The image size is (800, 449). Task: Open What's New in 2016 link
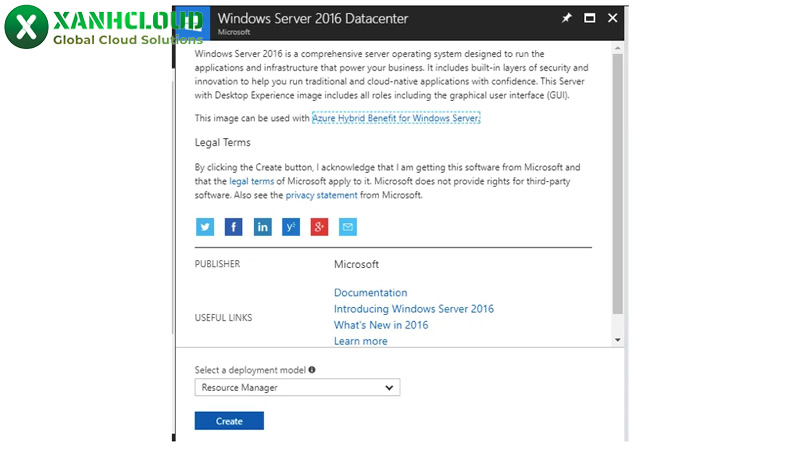pyautogui.click(x=381, y=325)
